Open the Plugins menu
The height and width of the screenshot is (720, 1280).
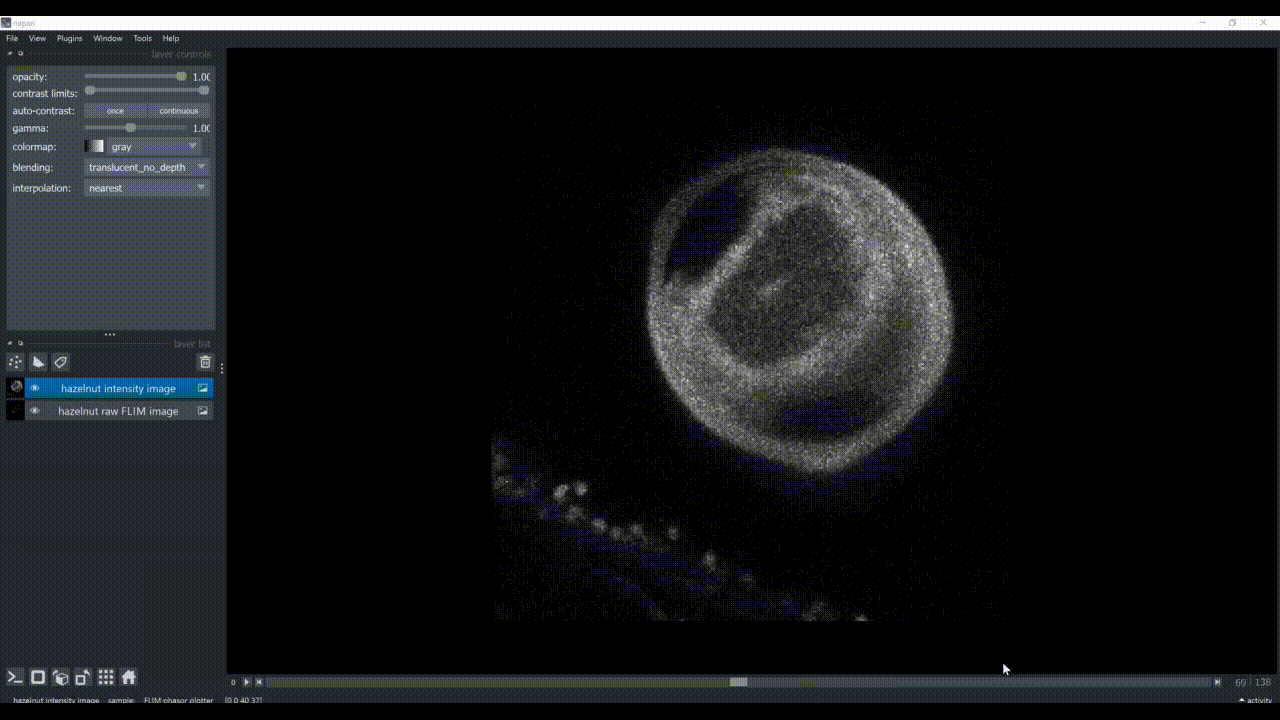[x=69, y=38]
